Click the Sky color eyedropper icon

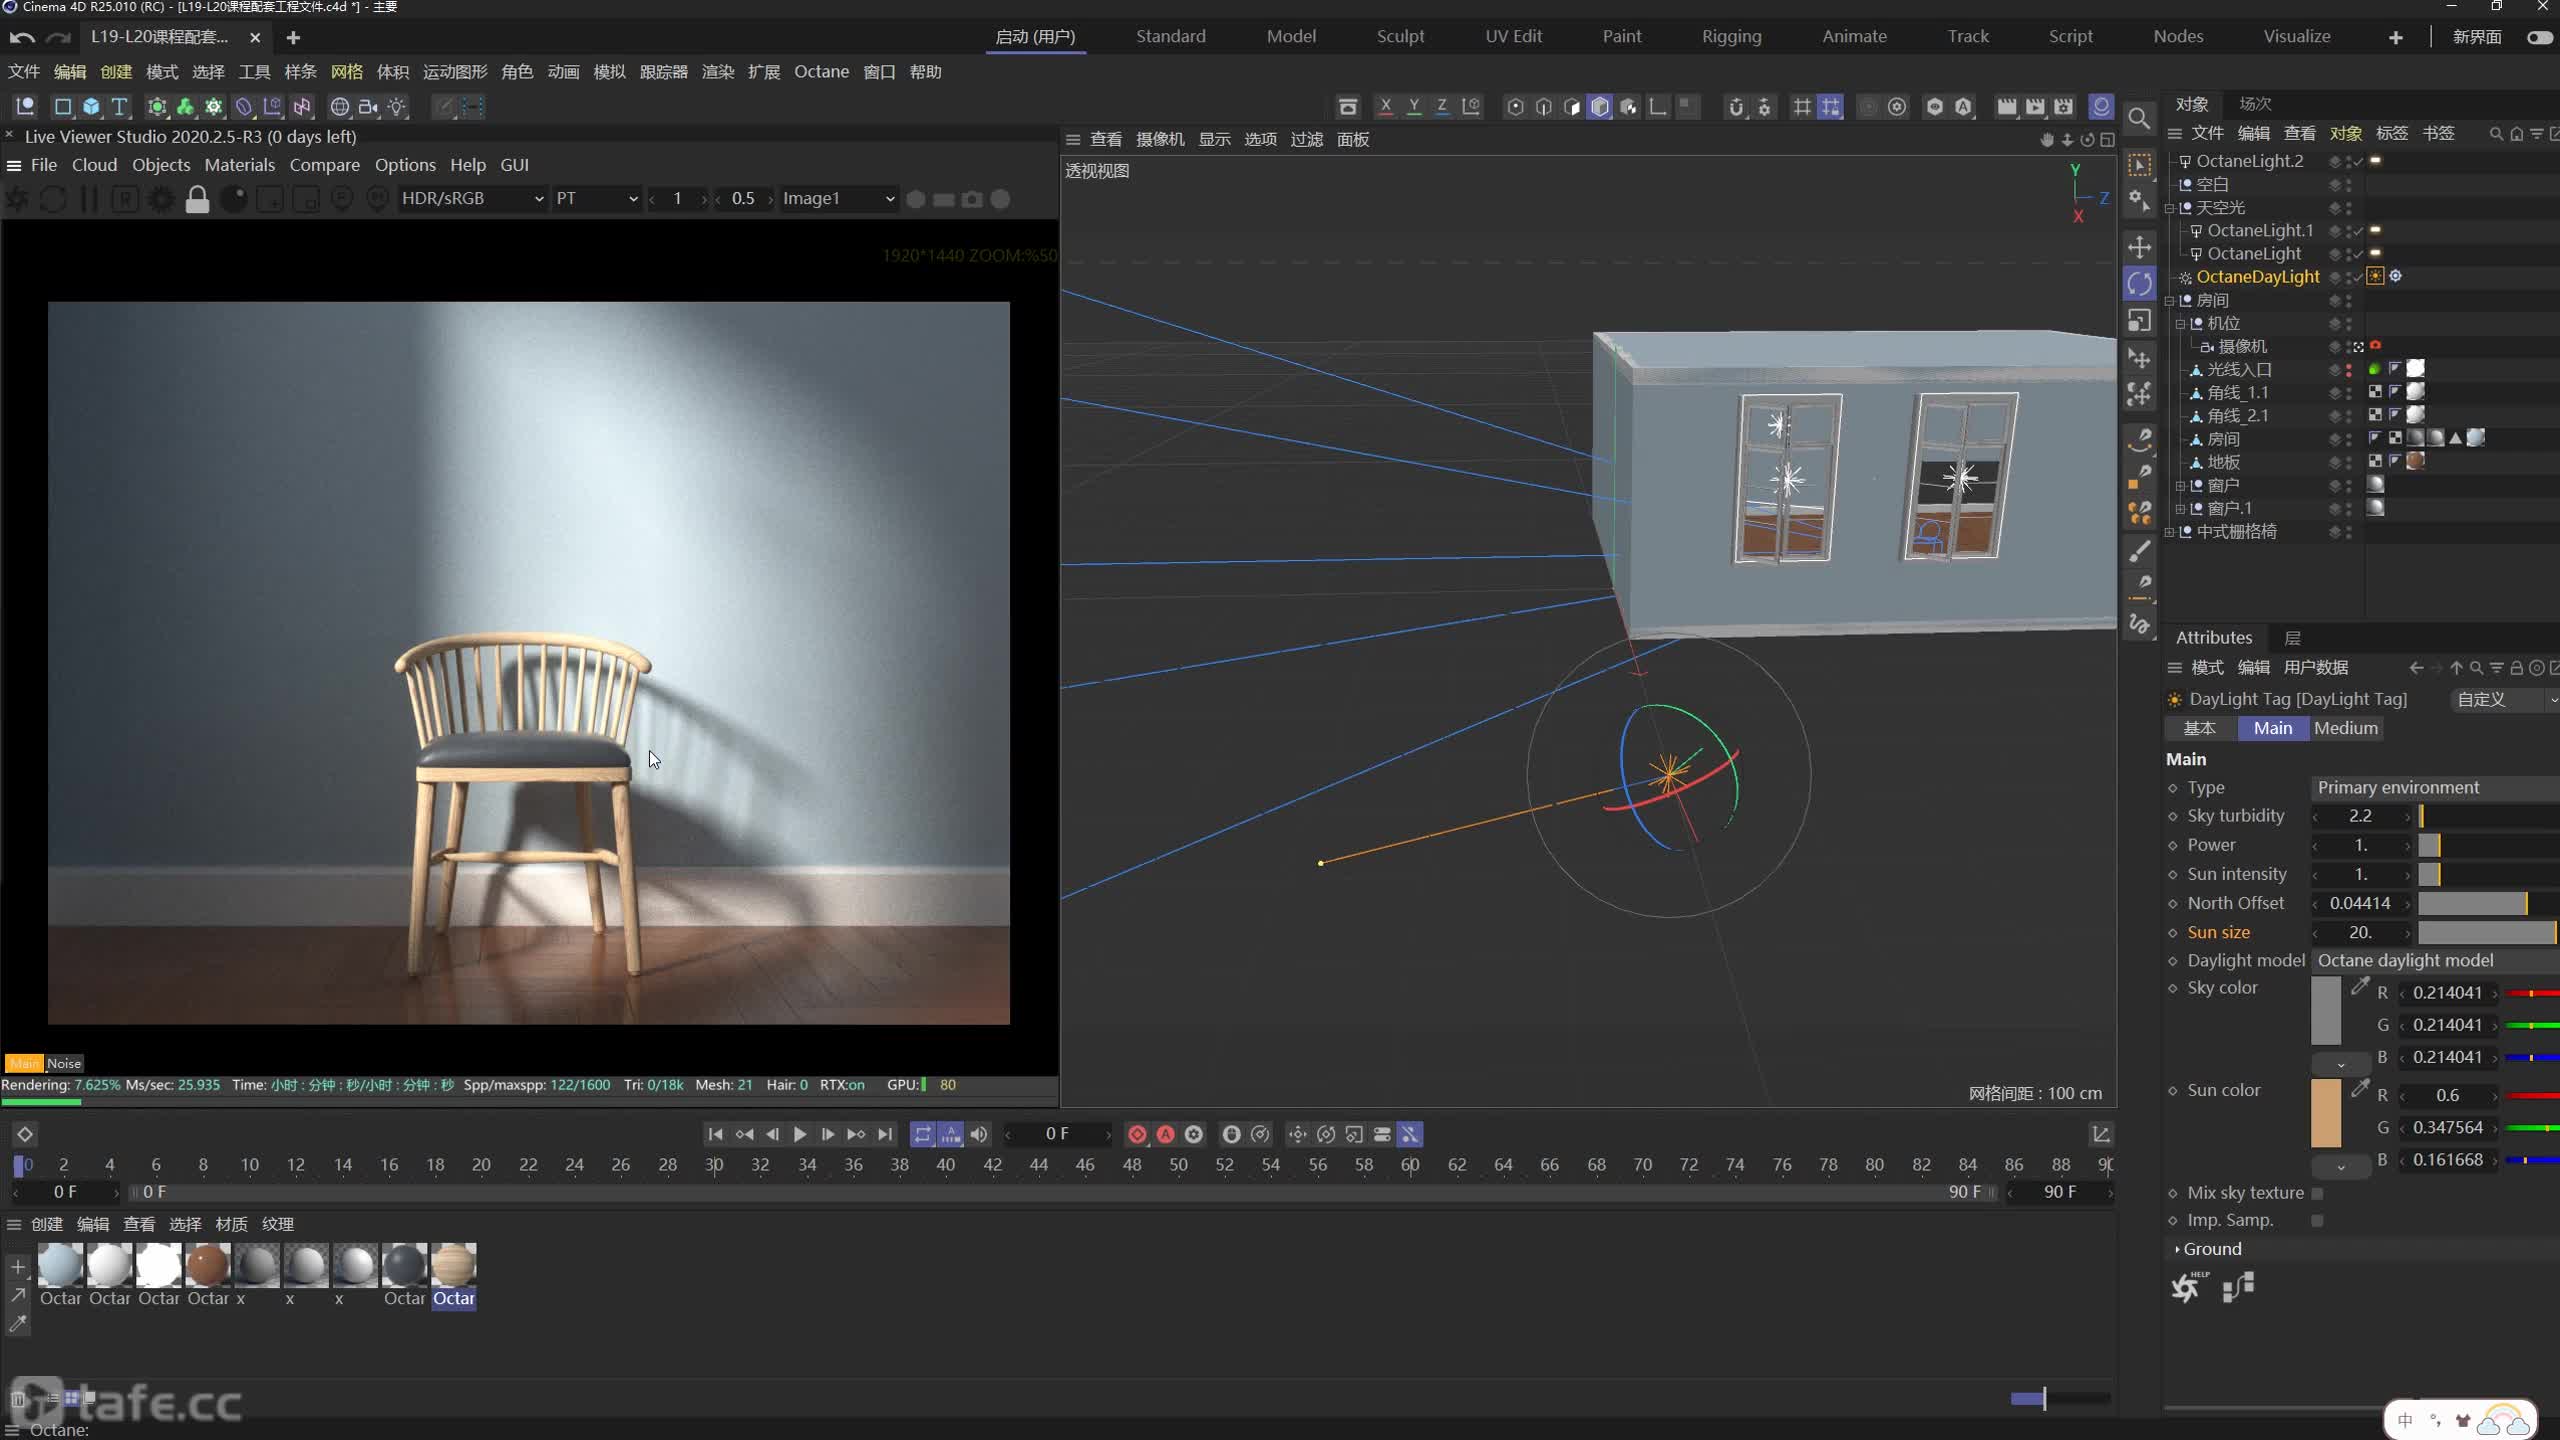2360,986
